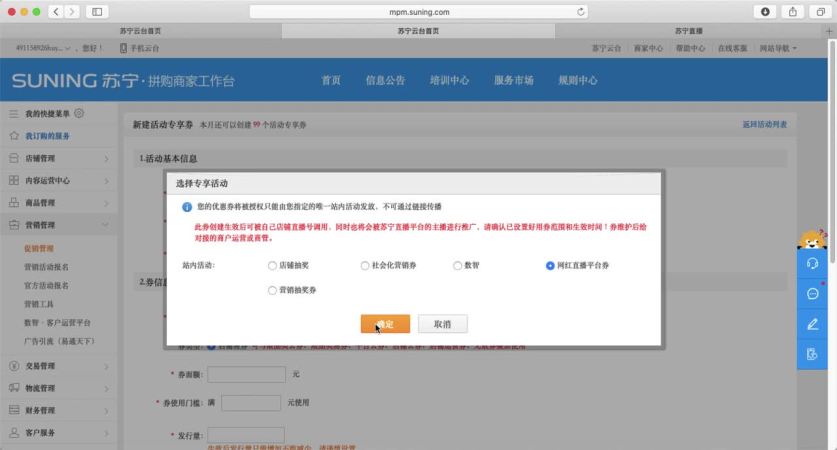Image resolution: width=837 pixels, height=450 pixels.
Task: Open 营销工具 in the sidebar
Action: tap(39, 304)
